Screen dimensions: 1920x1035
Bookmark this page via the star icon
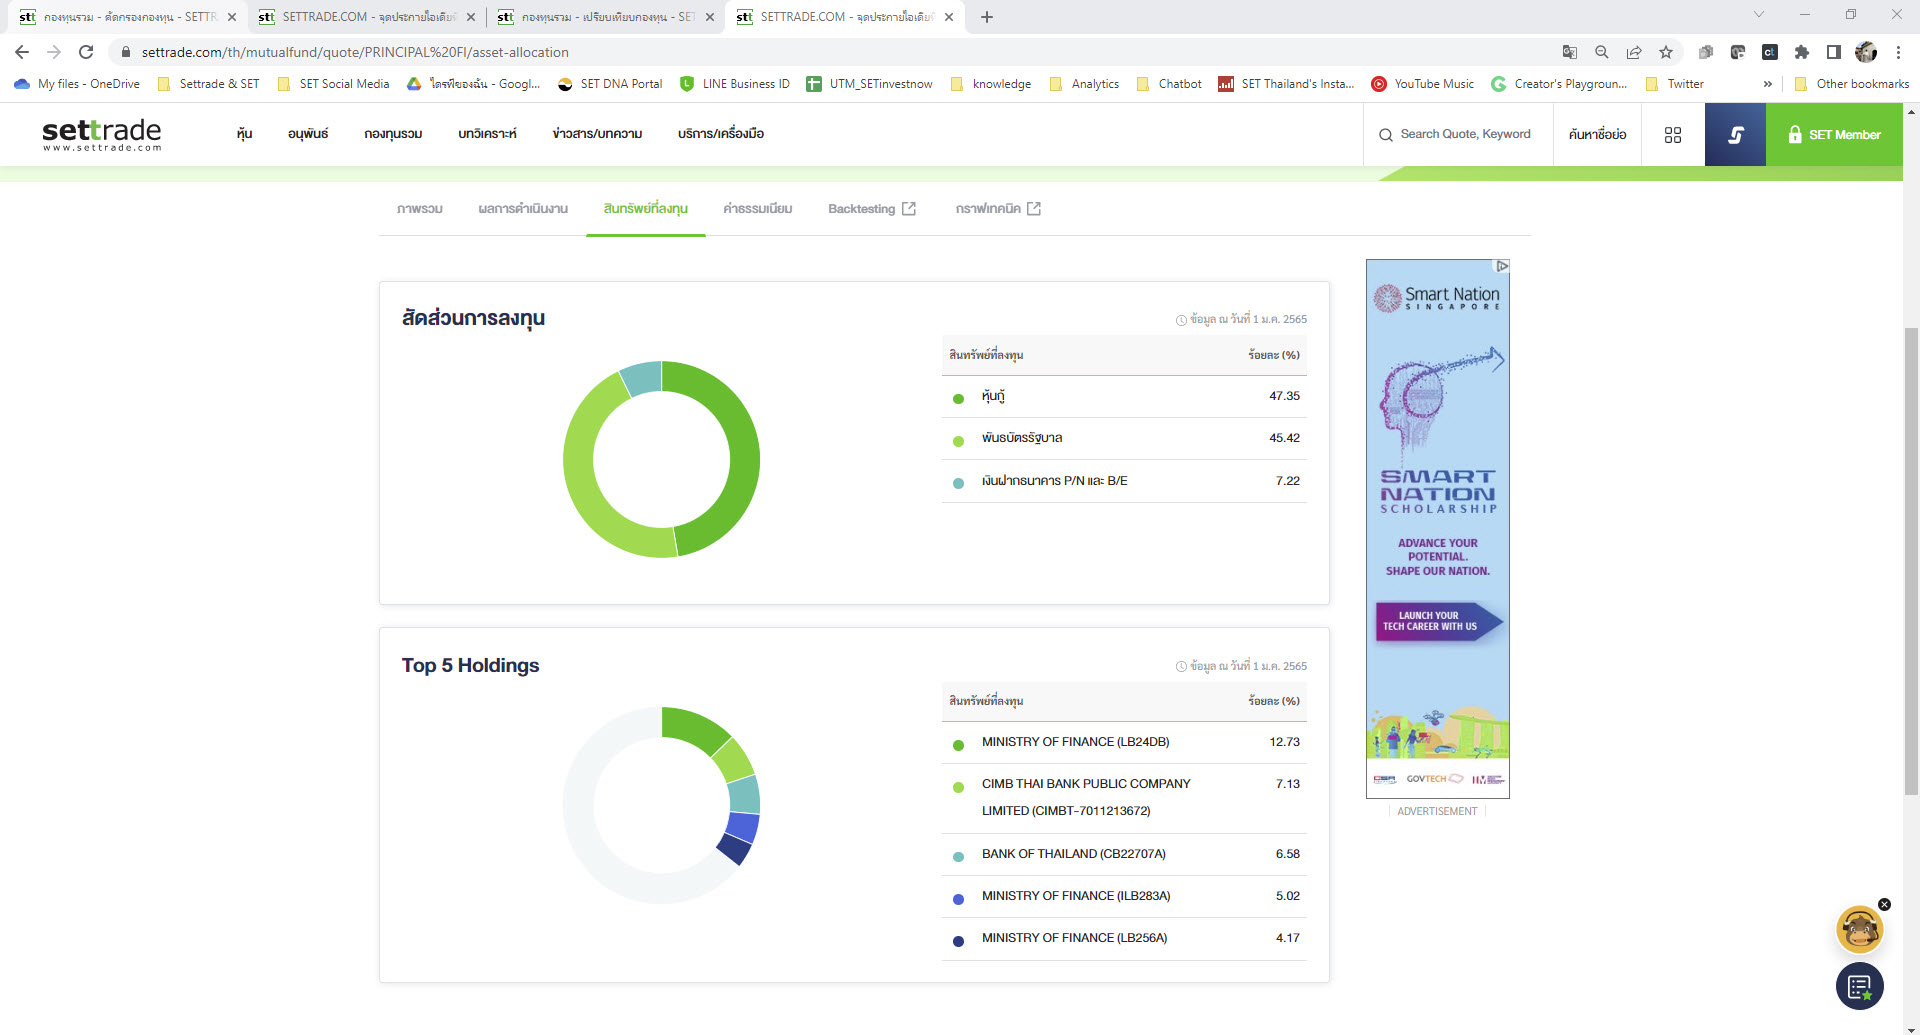click(1665, 51)
